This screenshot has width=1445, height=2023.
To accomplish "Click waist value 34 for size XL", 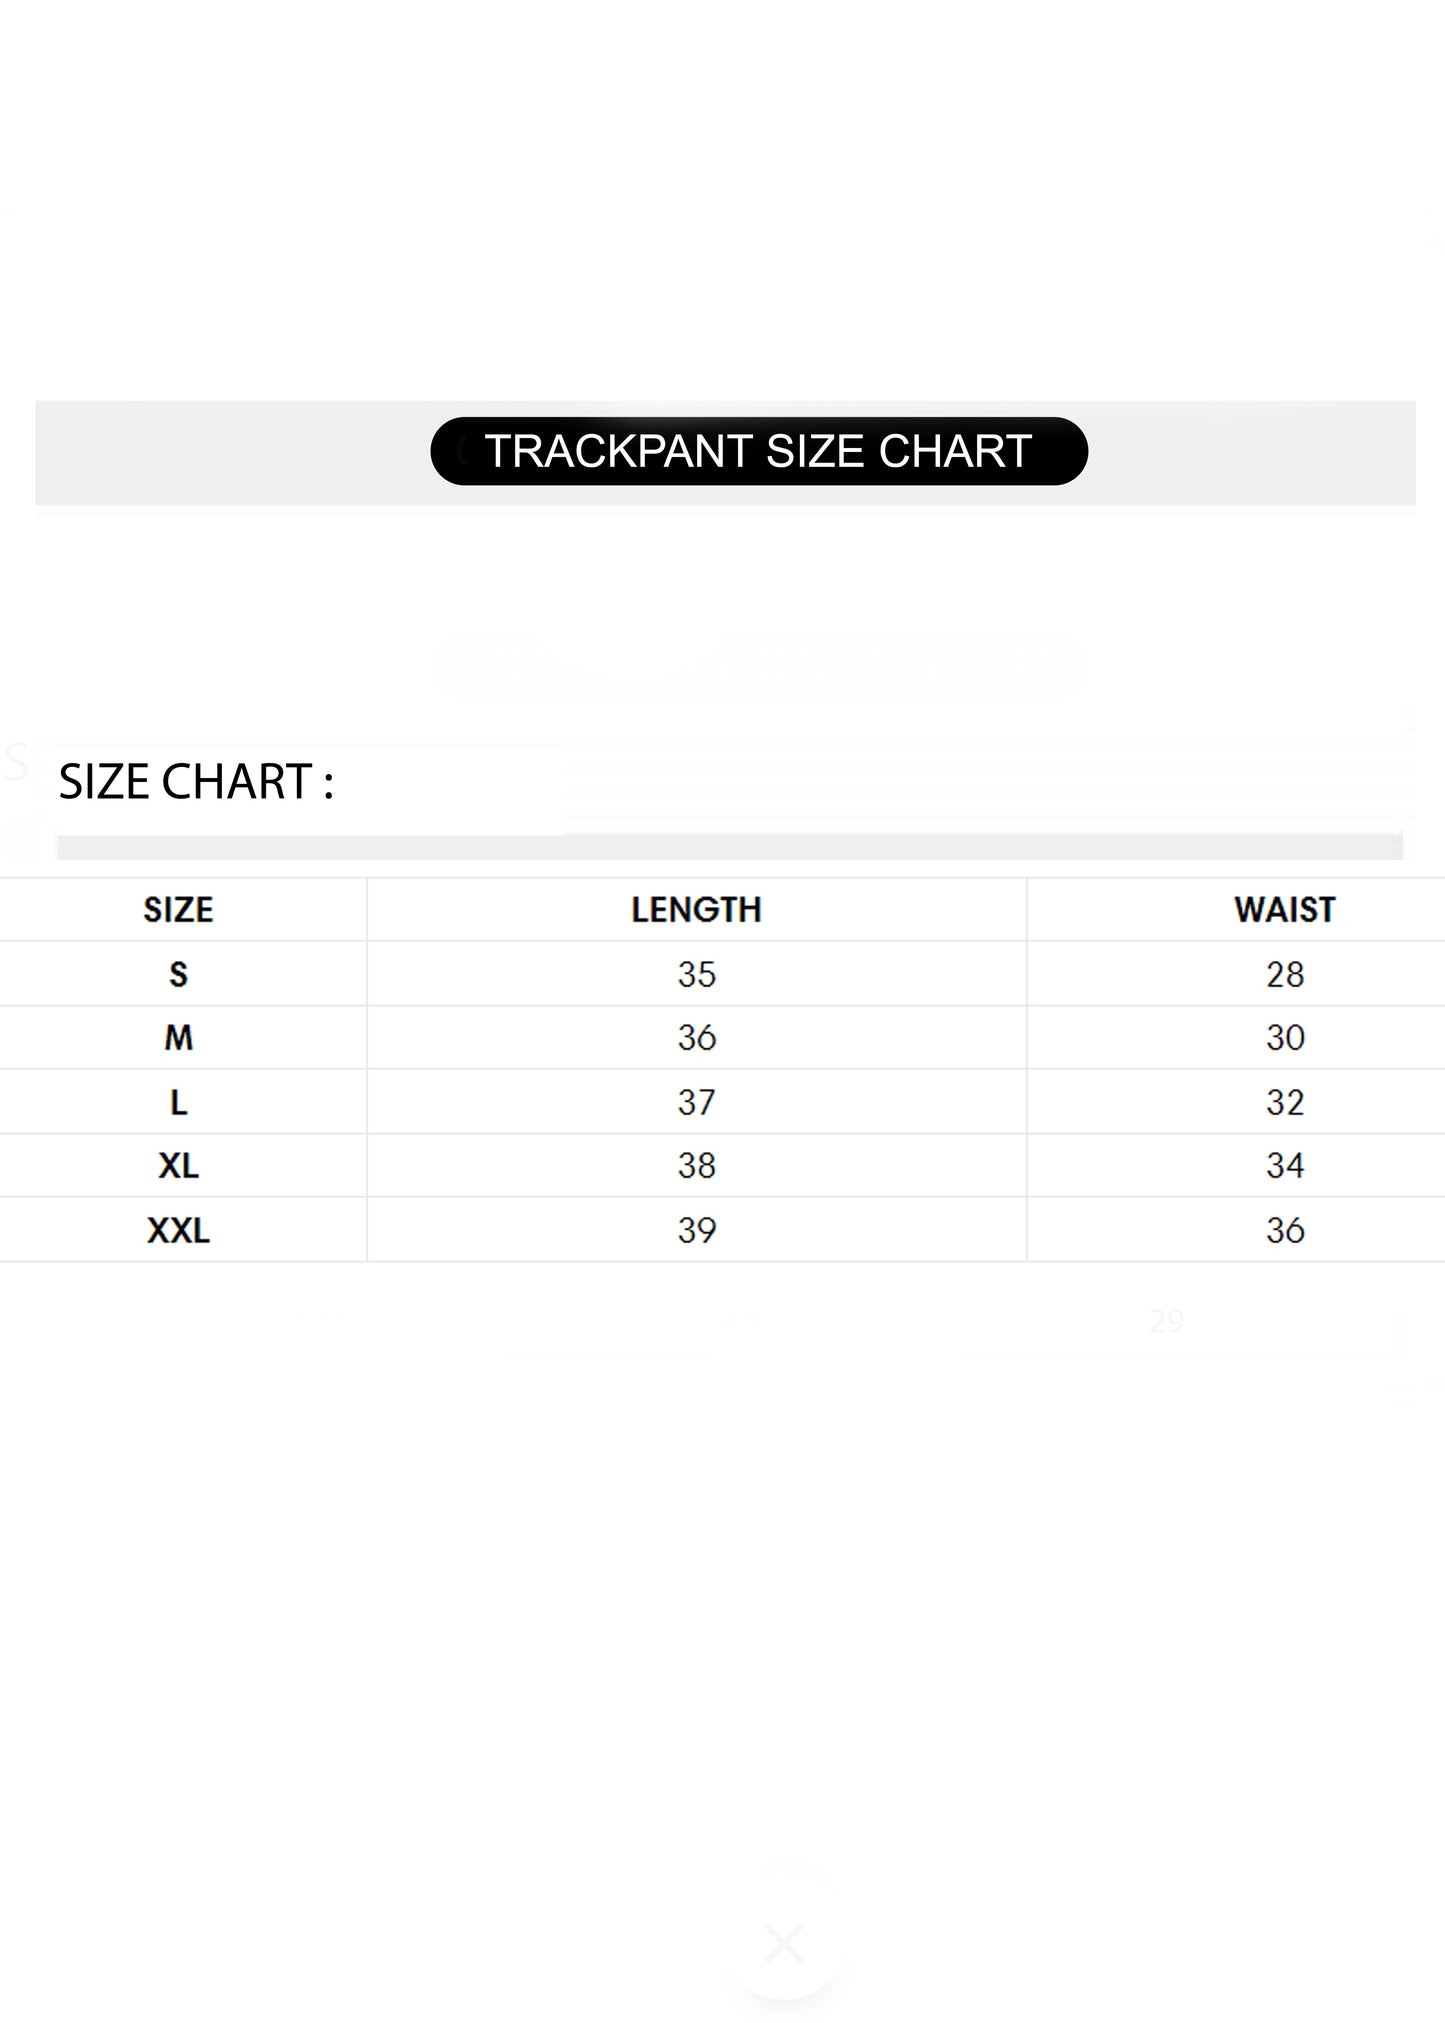I will tap(1284, 1166).
